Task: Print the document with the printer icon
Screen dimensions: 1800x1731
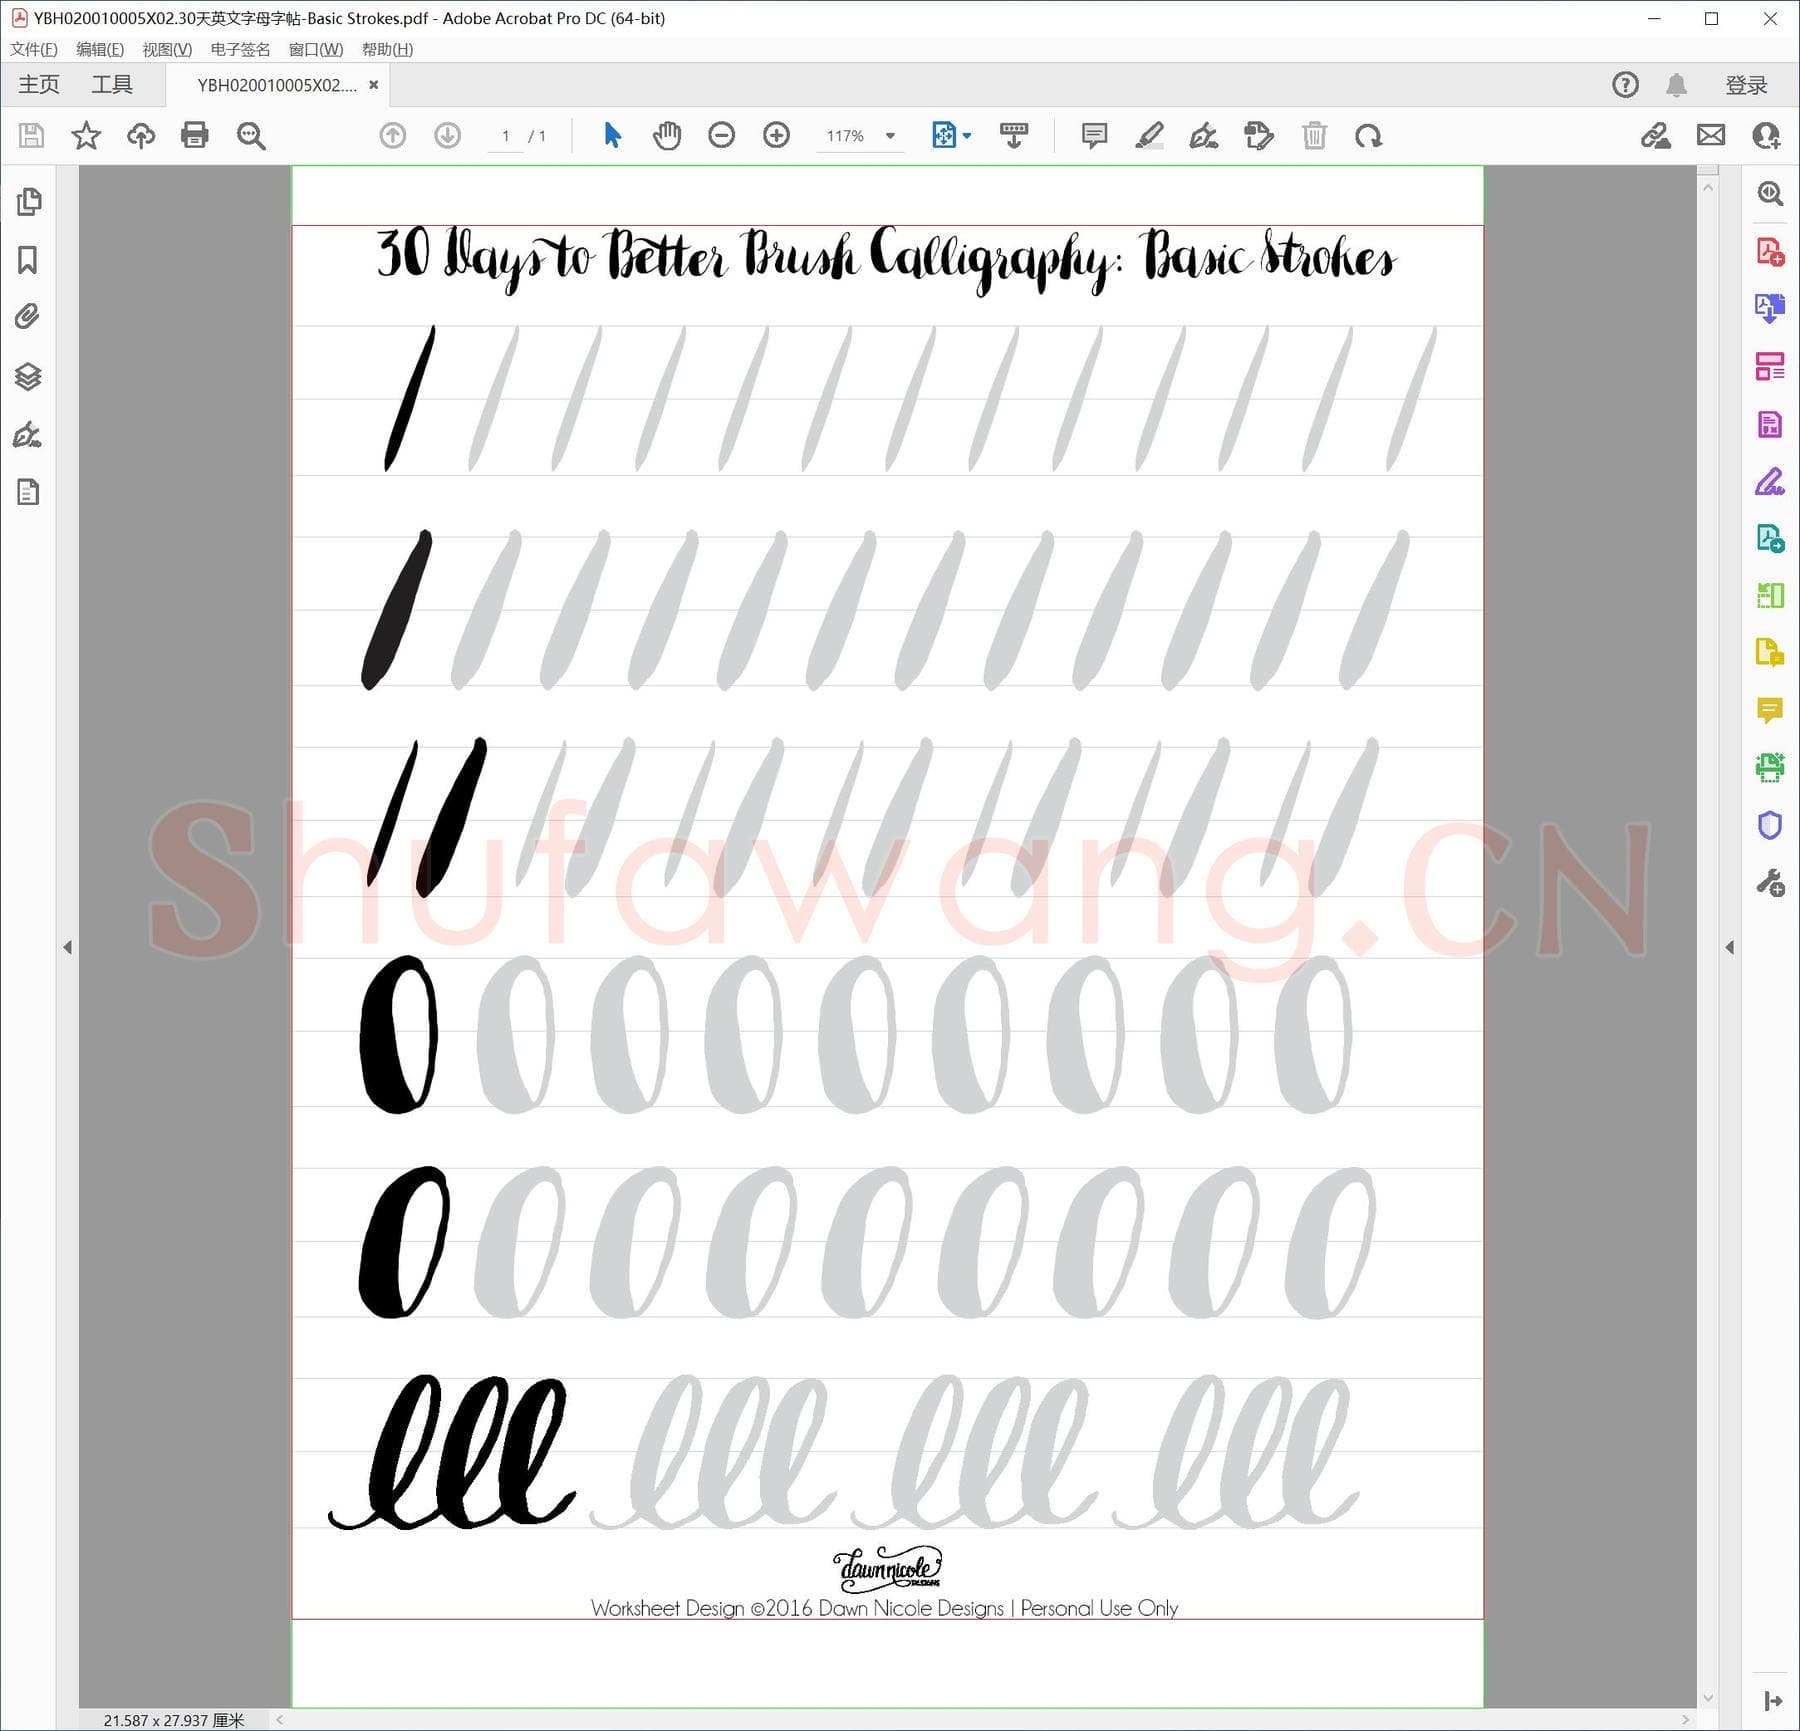Action: click(195, 135)
